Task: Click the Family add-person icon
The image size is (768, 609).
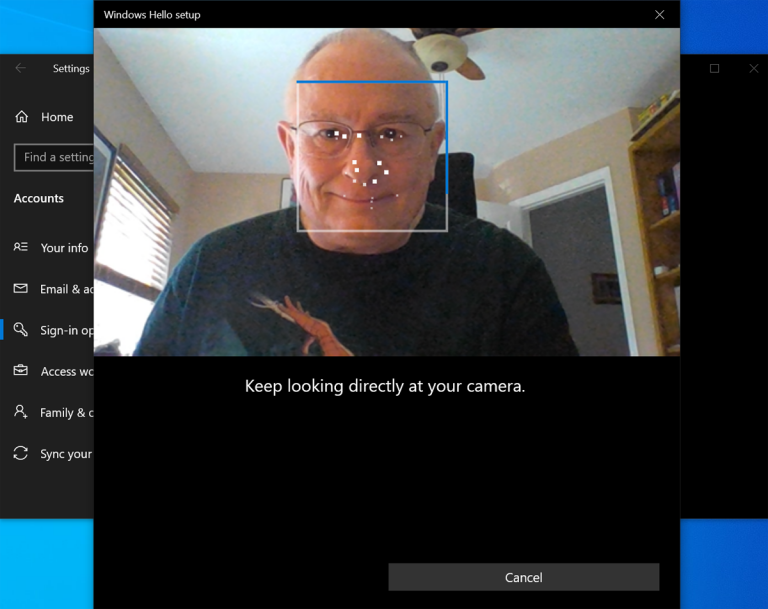Action: [21, 411]
